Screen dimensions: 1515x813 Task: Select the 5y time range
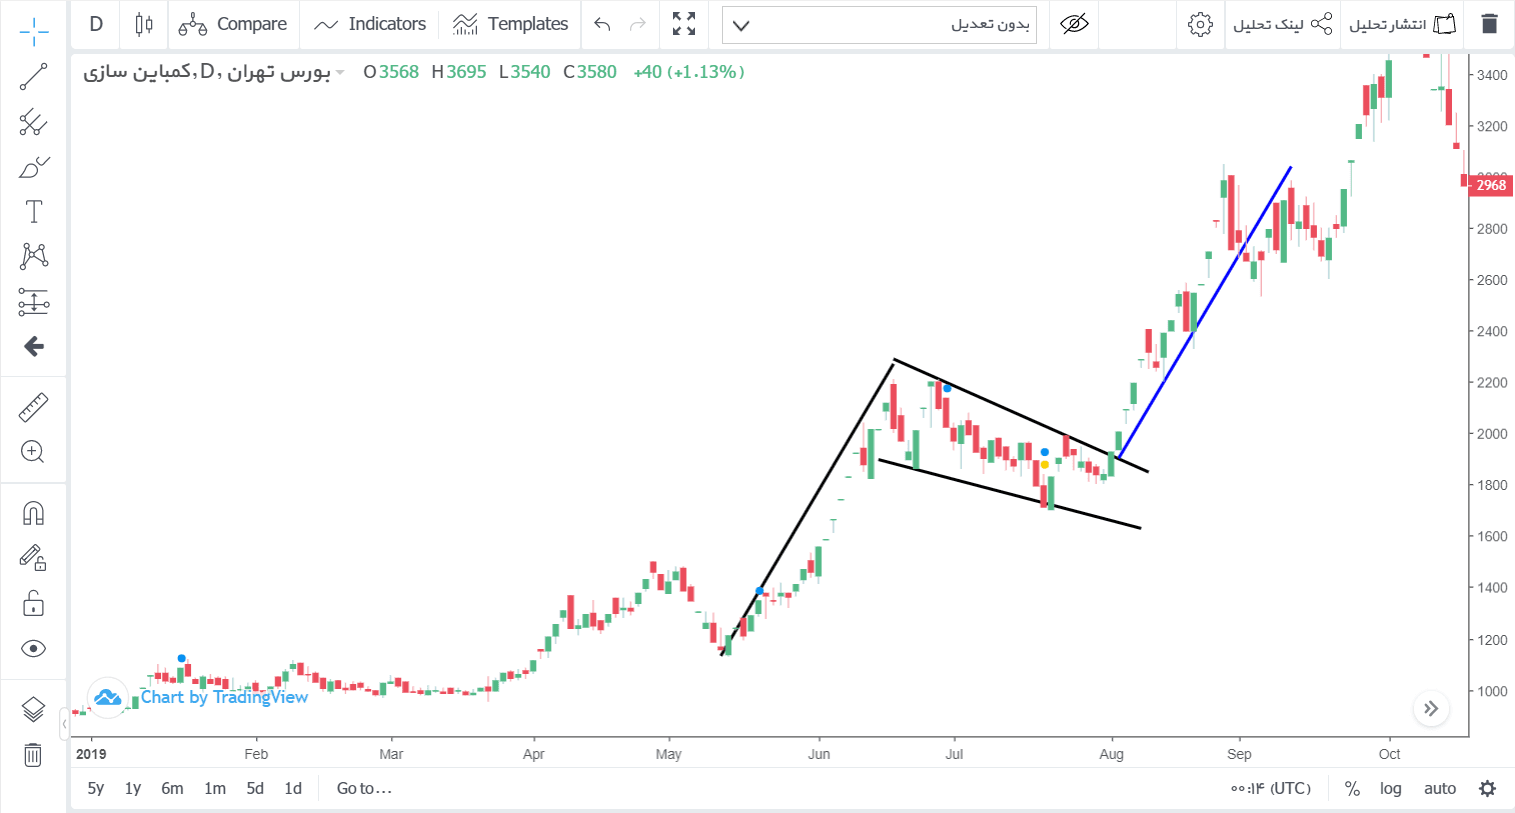pyautogui.click(x=96, y=788)
